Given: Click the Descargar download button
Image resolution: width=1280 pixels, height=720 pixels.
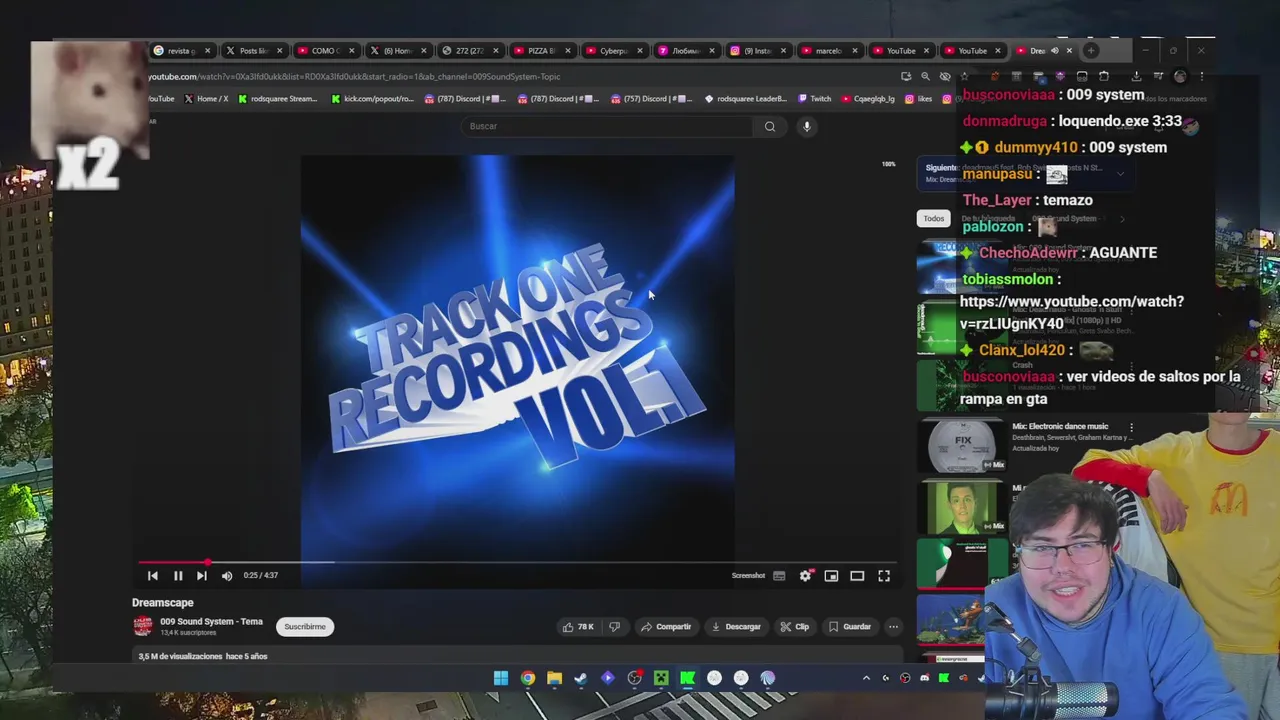Looking at the screenshot, I should click(736, 627).
